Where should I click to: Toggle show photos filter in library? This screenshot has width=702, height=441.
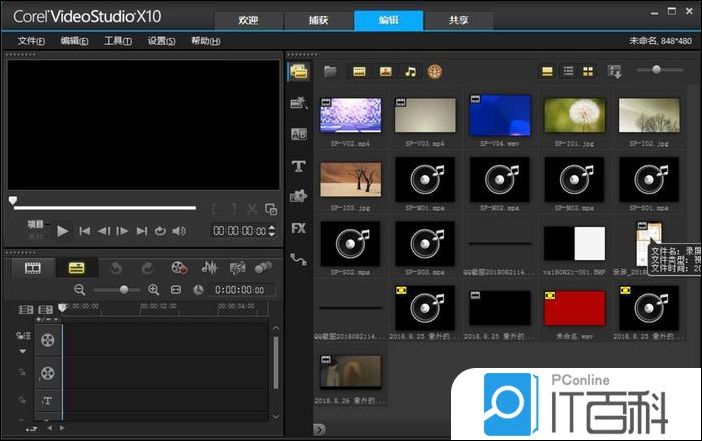384,71
